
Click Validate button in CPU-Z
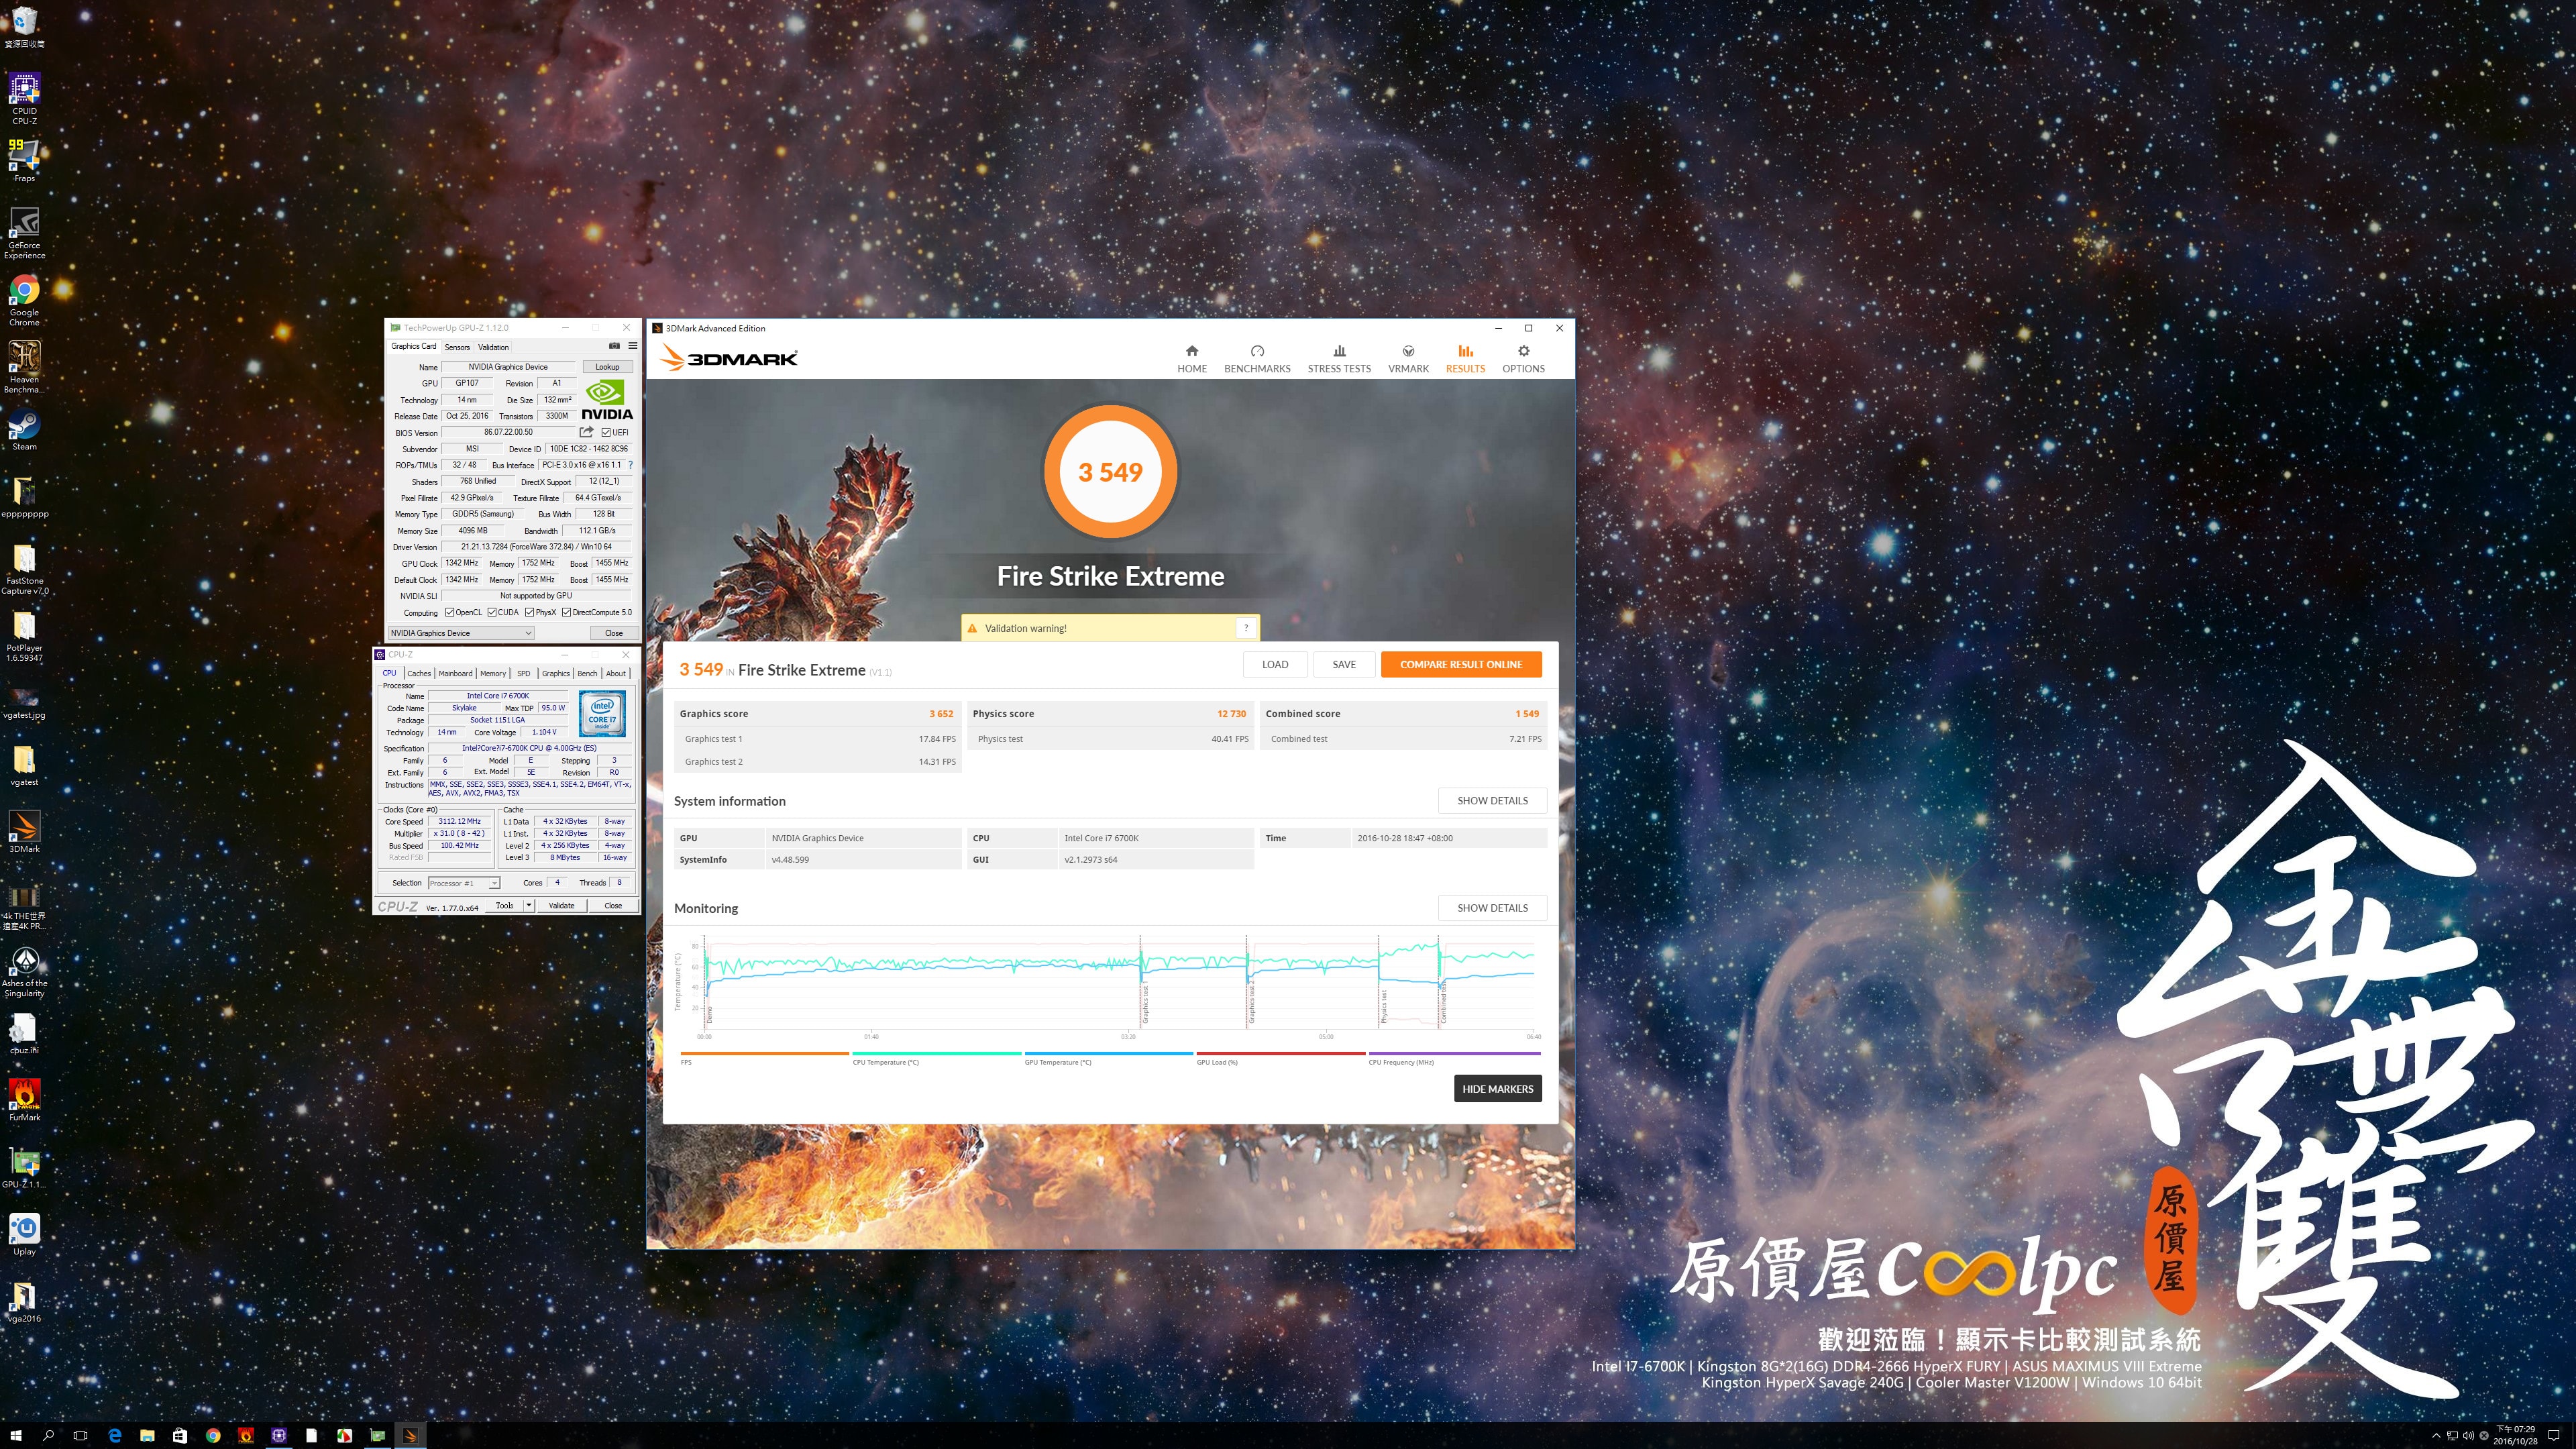tap(562, 905)
